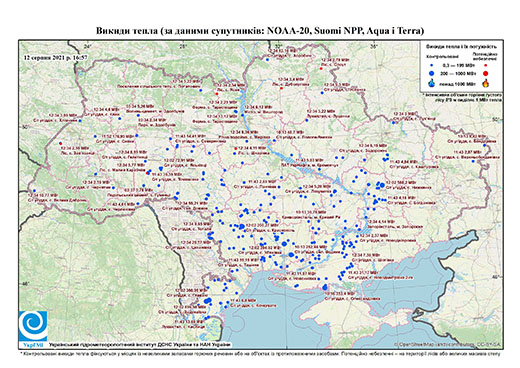Click the small red dot in the legend
The height and width of the screenshot is (368, 520).
click(x=485, y=66)
